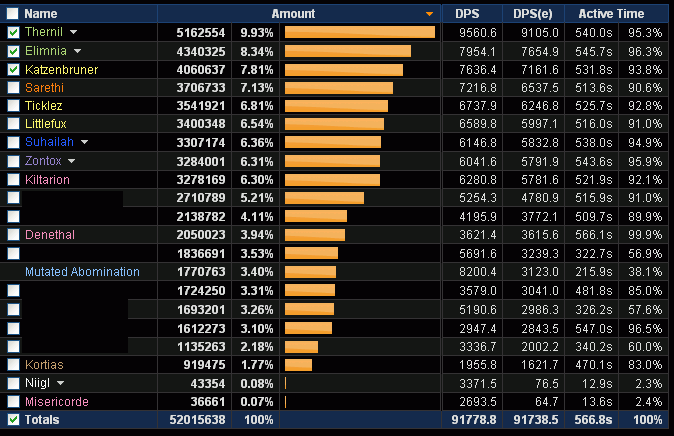Select the Misericorde name link
The image size is (674, 436).
coord(56,402)
